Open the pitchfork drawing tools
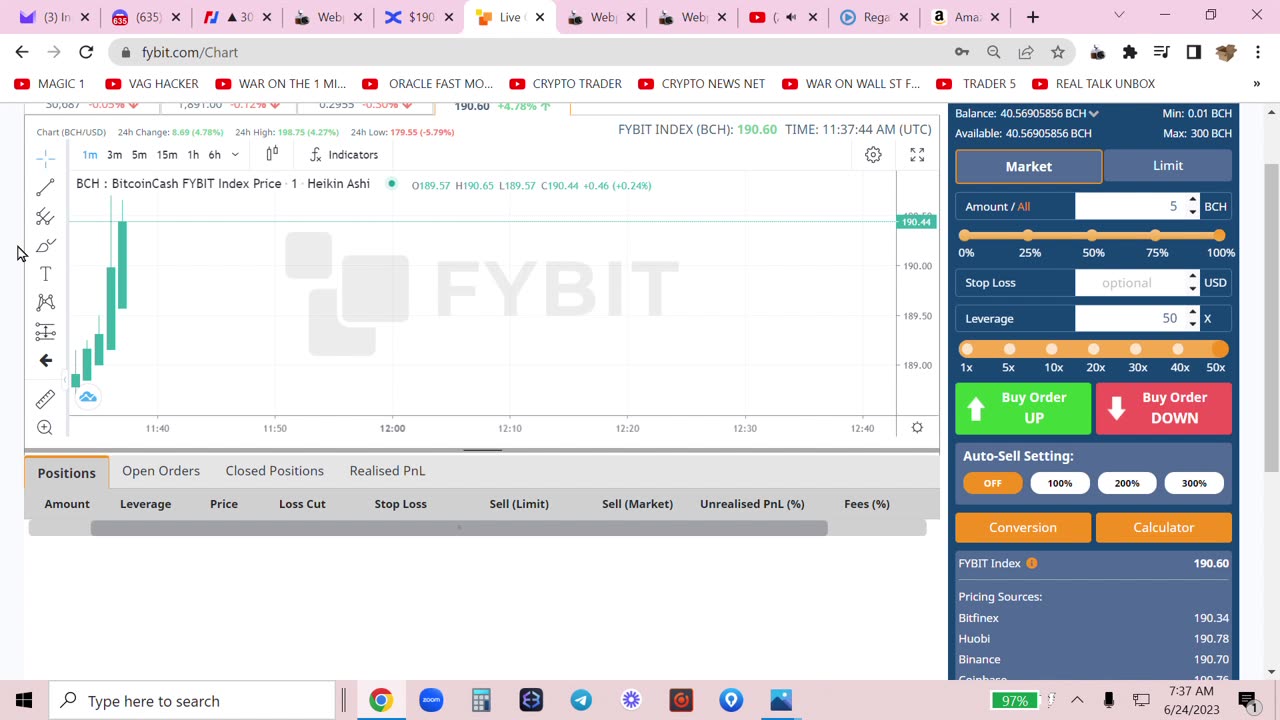 45,216
